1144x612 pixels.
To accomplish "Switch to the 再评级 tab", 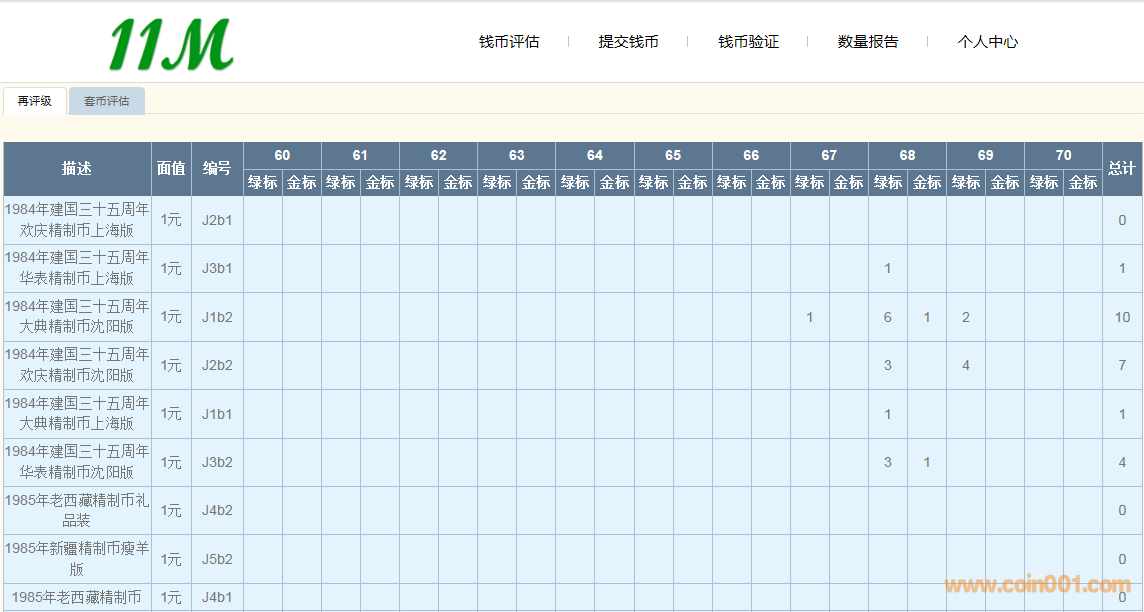I will coord(35,101).
